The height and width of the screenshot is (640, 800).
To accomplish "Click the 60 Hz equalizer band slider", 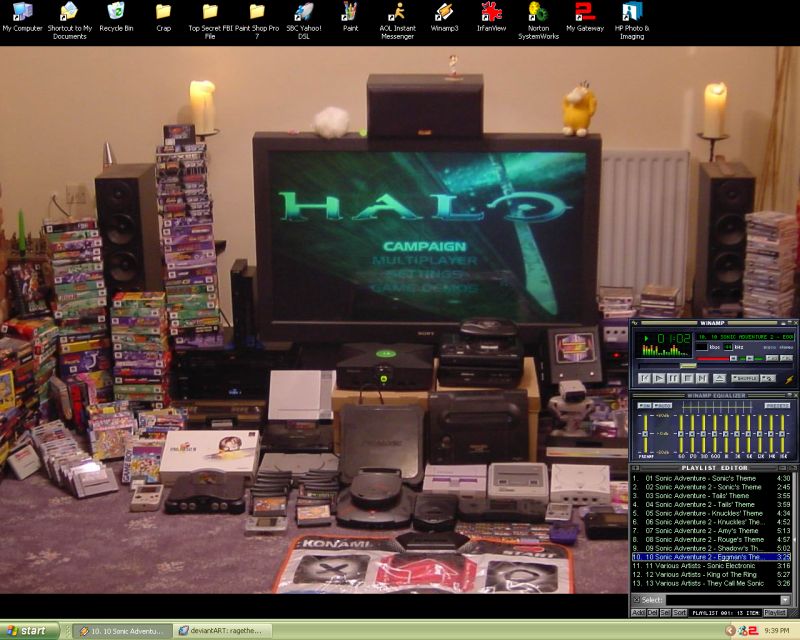I will pyautogui.click(x=681, y=434).
